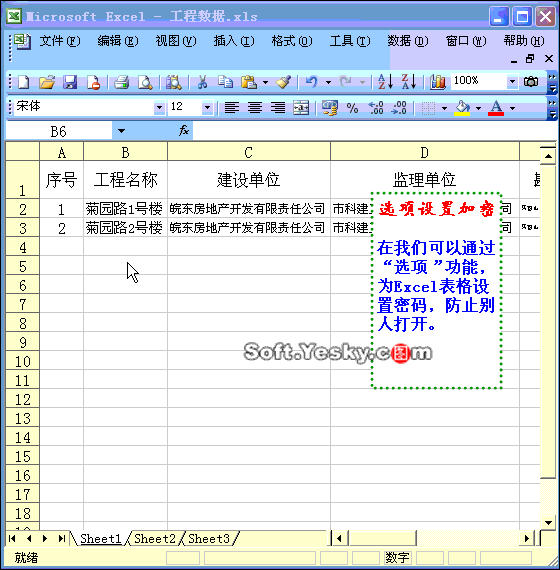
Task: Apply percent style formatting
Action: (352, 108)
